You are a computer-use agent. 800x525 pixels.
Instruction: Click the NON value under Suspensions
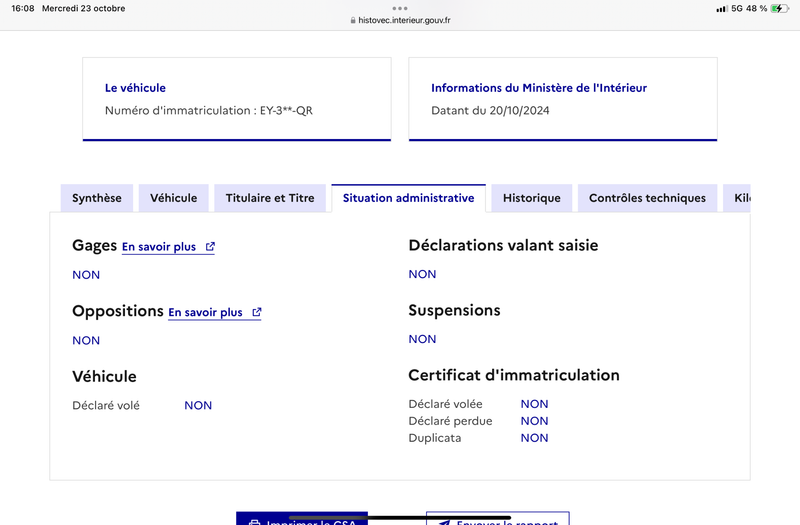tap(422, 339)
